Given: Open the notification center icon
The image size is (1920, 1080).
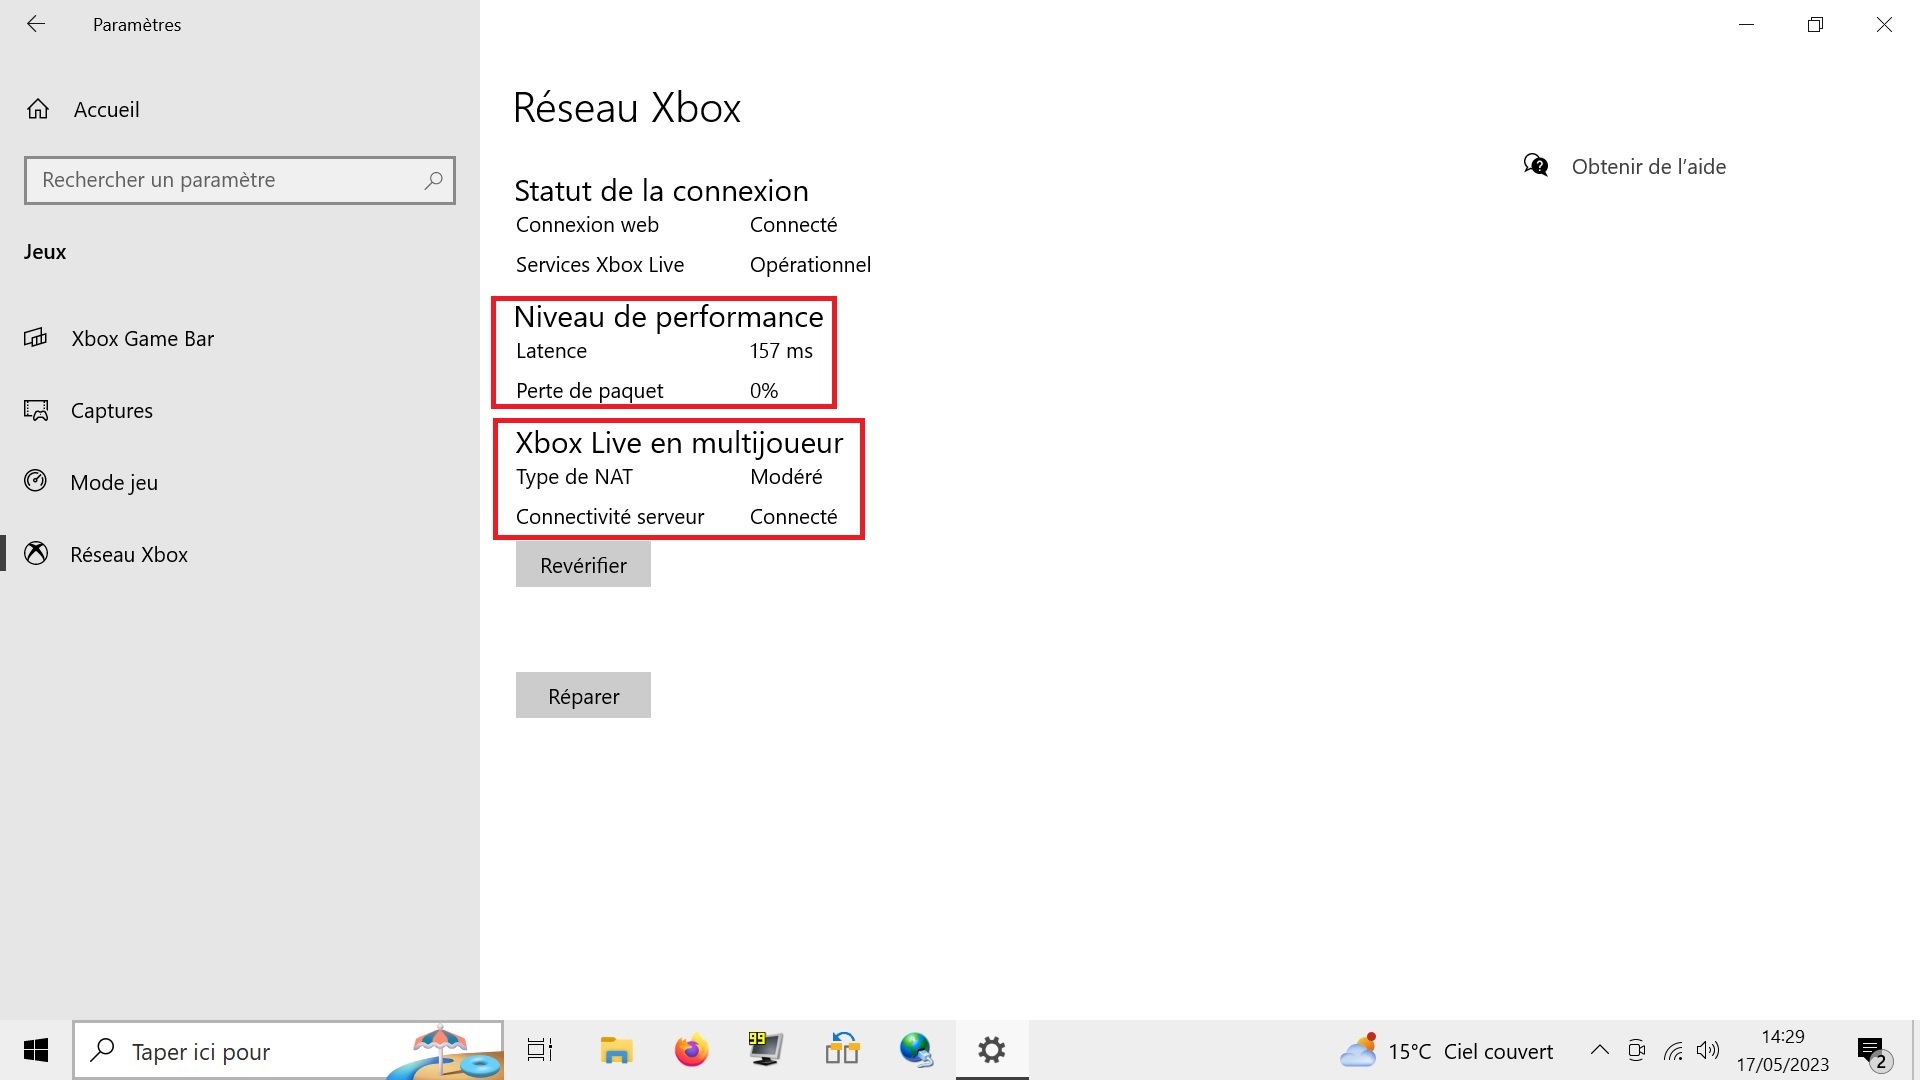Looking at the screenshot, I should 1871,1050.
